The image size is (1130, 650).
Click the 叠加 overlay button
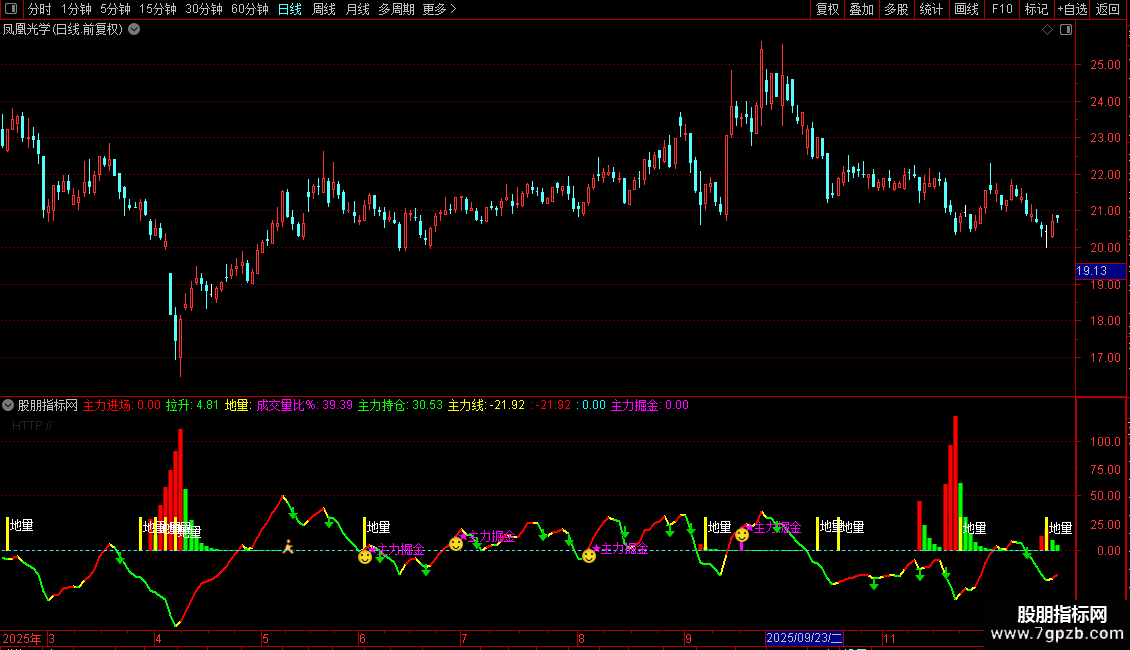tap(861, 9)
